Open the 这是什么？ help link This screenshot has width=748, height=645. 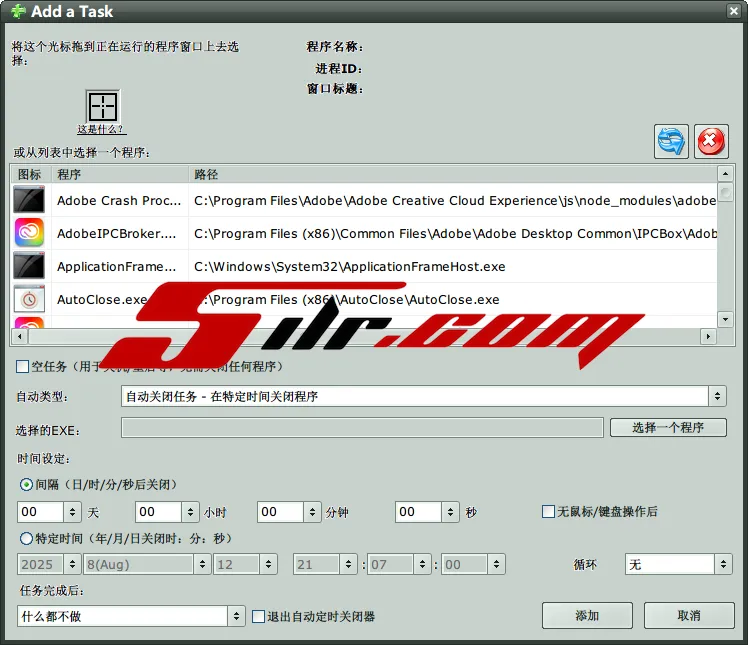click(102, 130)
